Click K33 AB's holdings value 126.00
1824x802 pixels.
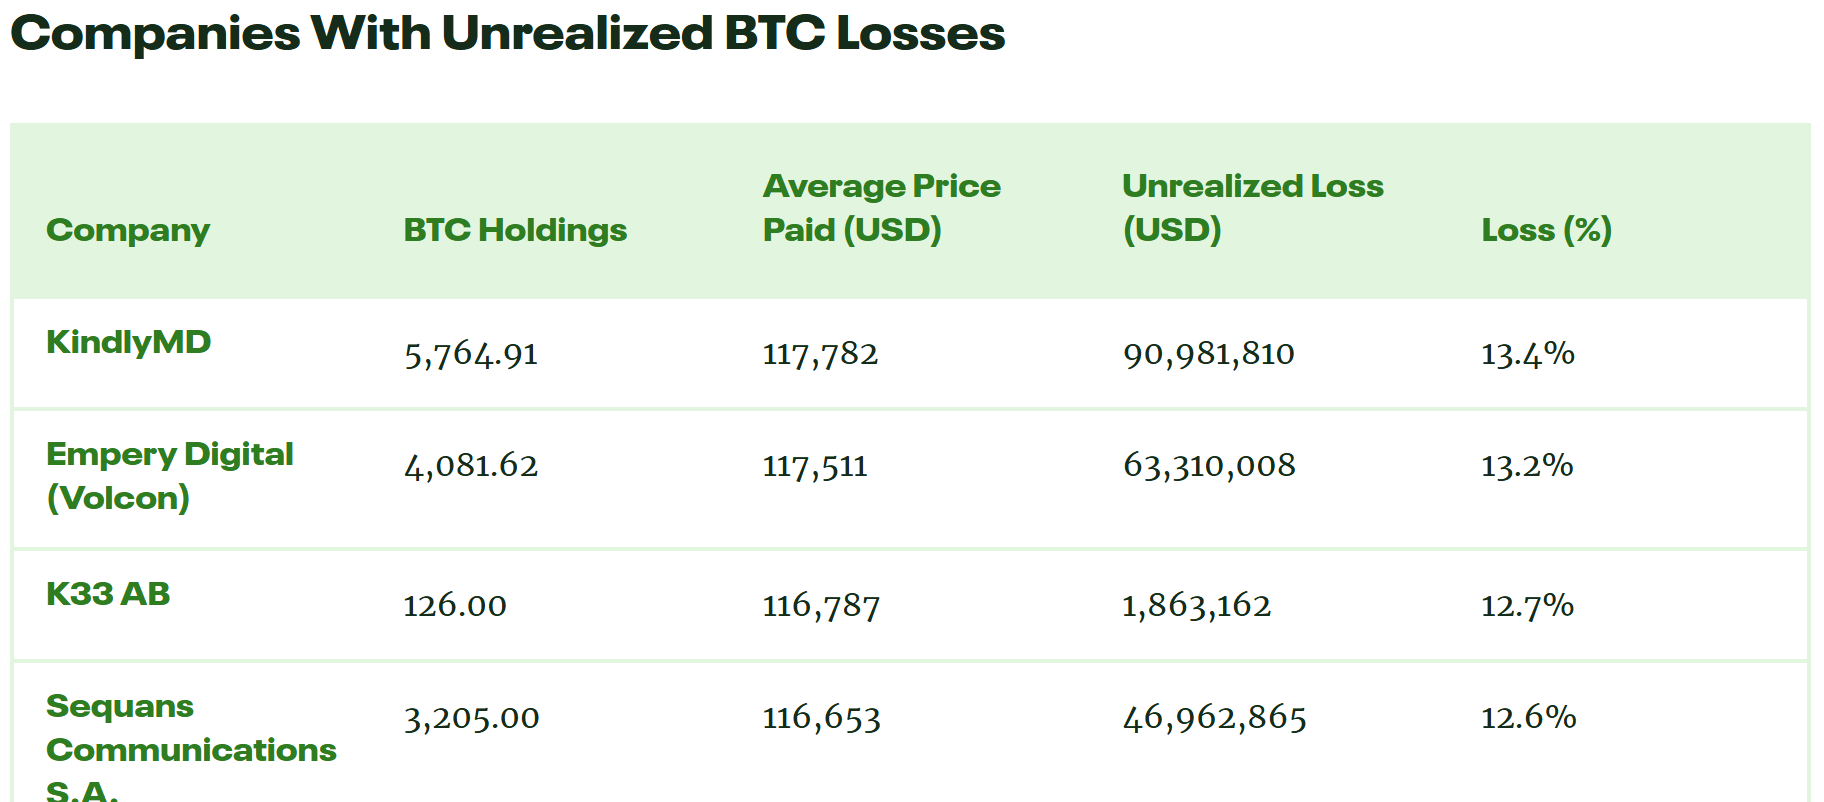[x=455, y=606]
